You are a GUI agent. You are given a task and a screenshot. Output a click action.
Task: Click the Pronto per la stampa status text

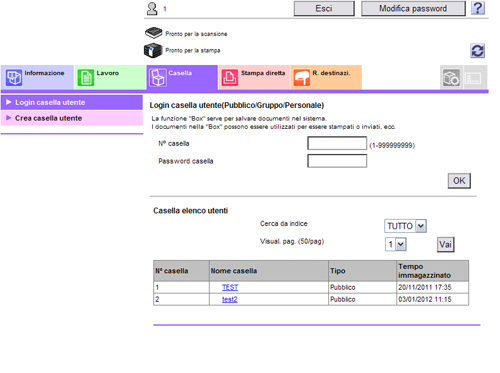click(x=193, y=50)
